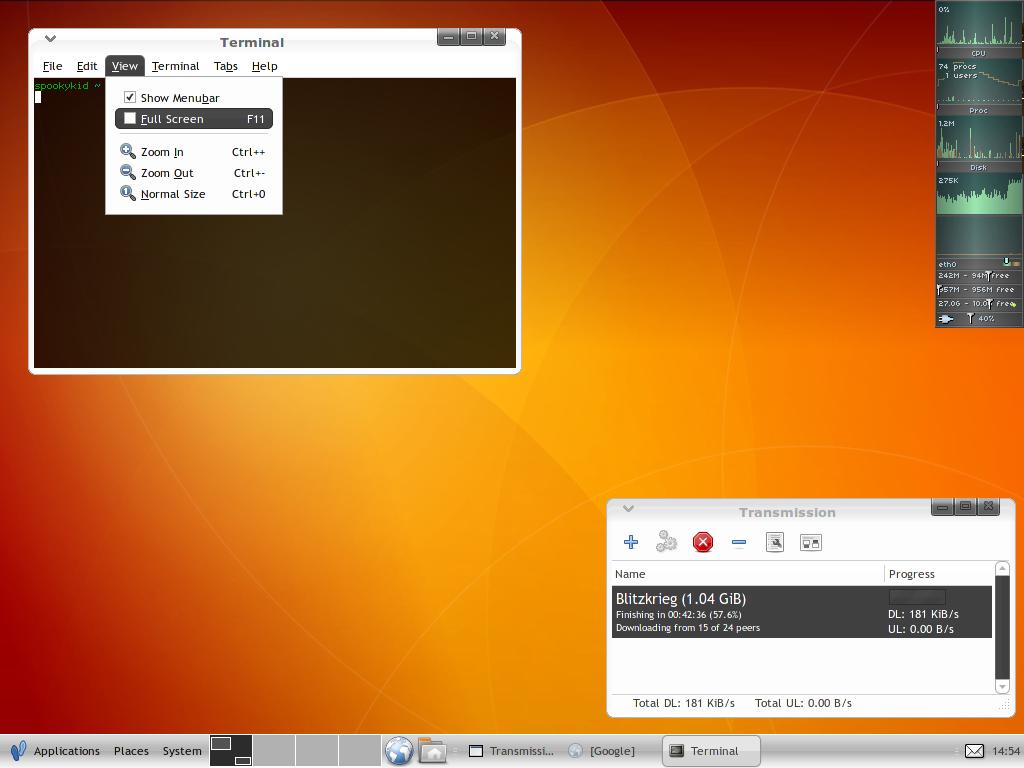Click the CPU graph in the system monitor
The width and height of the screenshot is (1024, 768).
coord(979,26)
